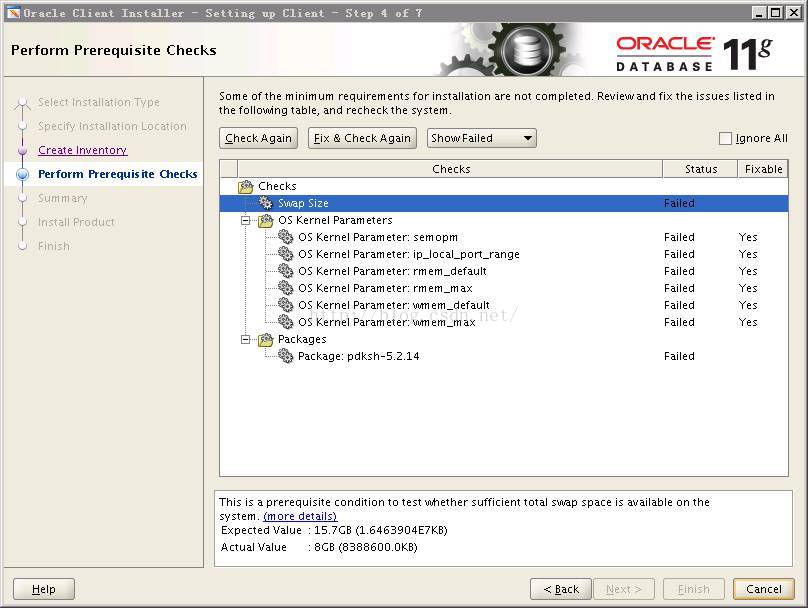Click Yes fixable value for wmem_max
The image size is (808, 608).
coord(748,322)
